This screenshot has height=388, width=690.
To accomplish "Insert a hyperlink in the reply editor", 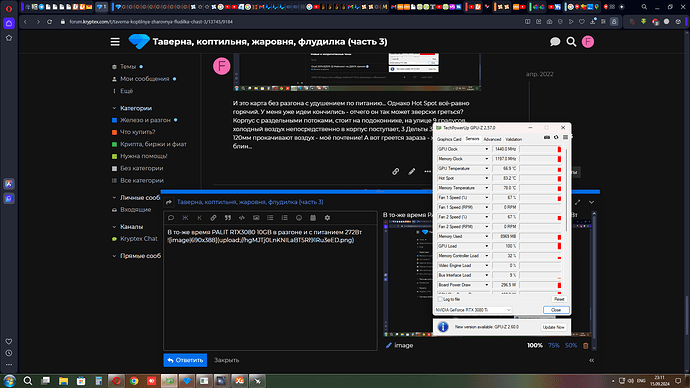I will (x=213, y=218).
